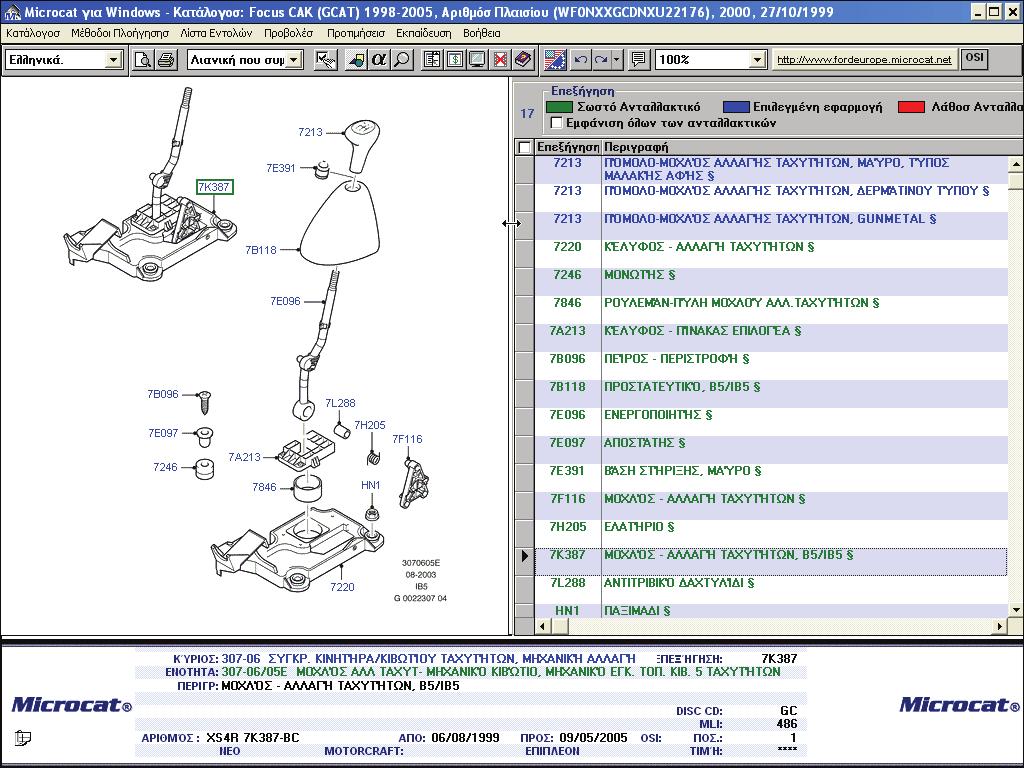Image resolution: width=1024 pixels, height=768 pixels.
Task: Expand the small arrow beside the redo icon
Action: [x=616, y=60]
